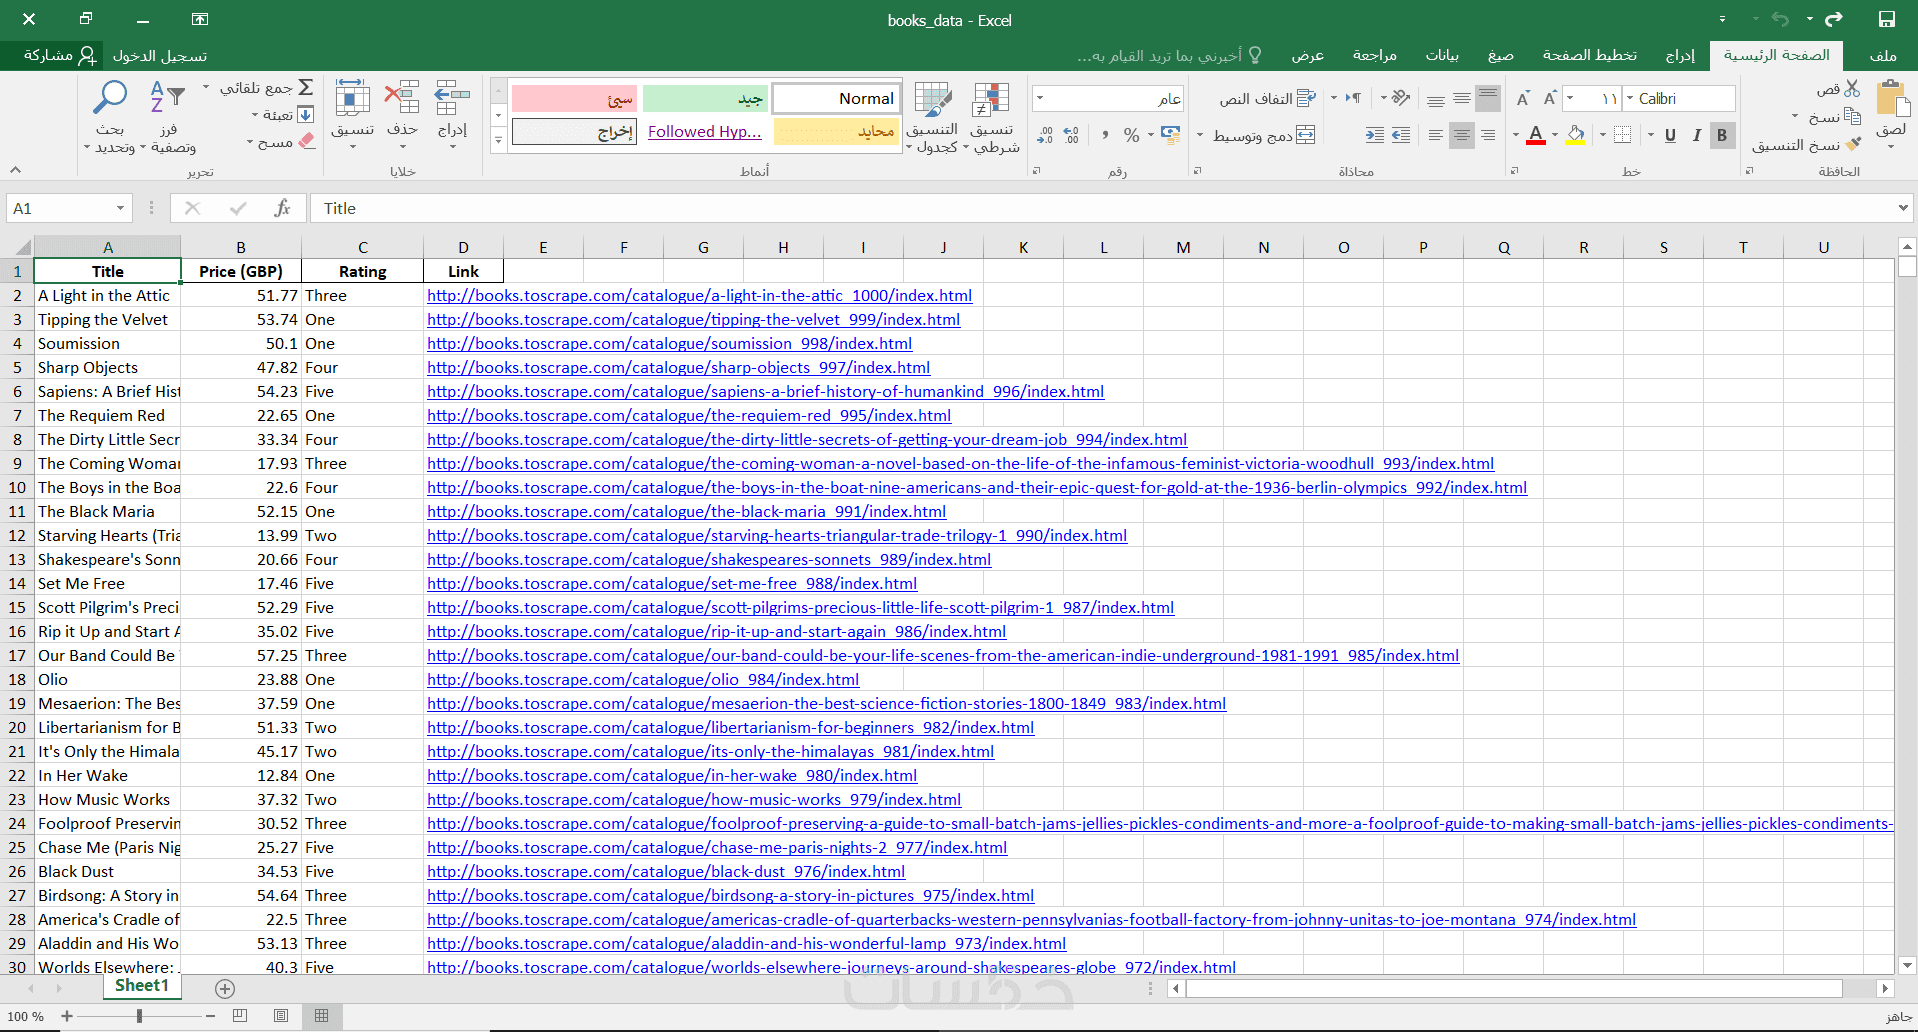This screenshot has height=1032, width=1918.
Task: Switch to the Review (مراجعة) tab
Action: 1375,55
